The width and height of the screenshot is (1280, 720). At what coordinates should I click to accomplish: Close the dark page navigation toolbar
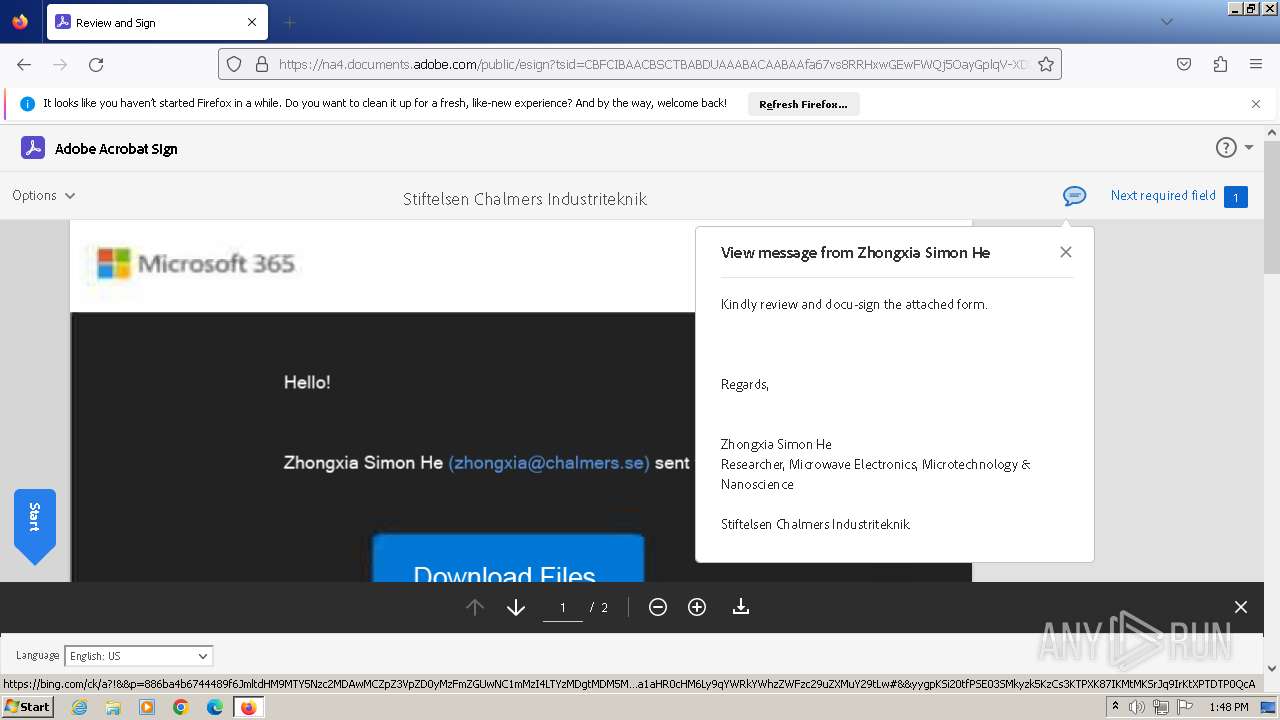(1241, 607)
